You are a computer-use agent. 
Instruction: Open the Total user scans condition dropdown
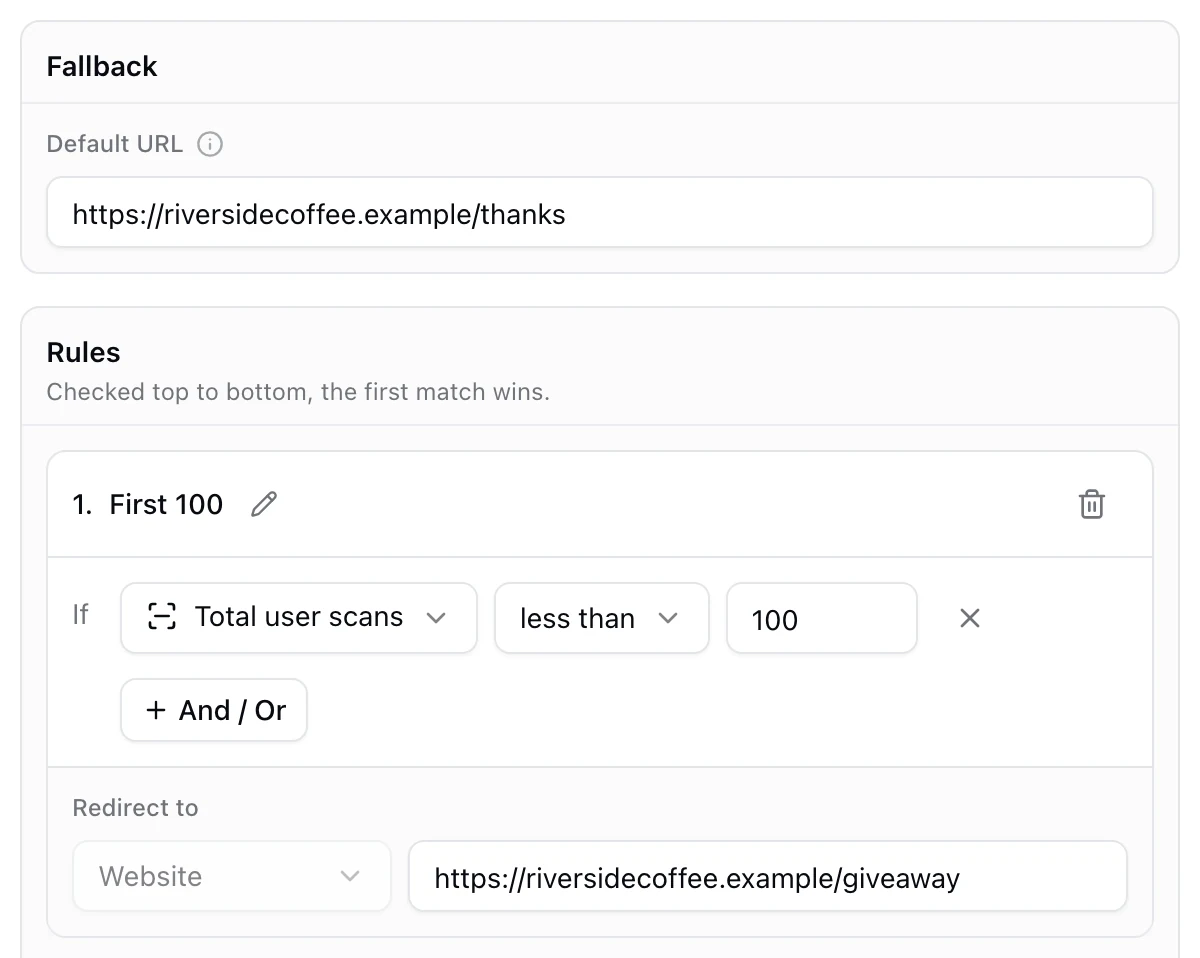pos(299,618)
